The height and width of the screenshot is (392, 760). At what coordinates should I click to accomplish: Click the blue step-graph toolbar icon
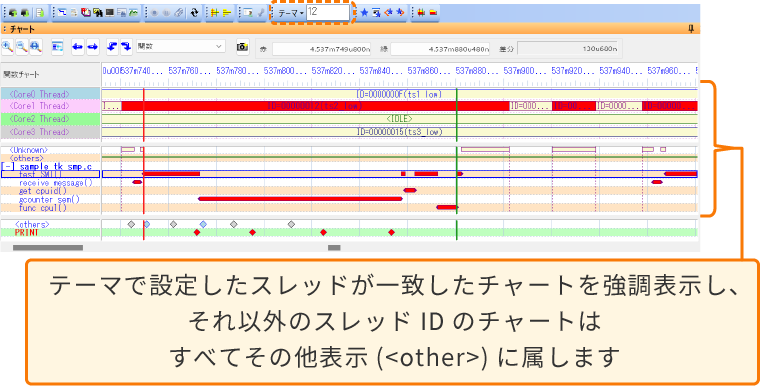click(63, 13)
